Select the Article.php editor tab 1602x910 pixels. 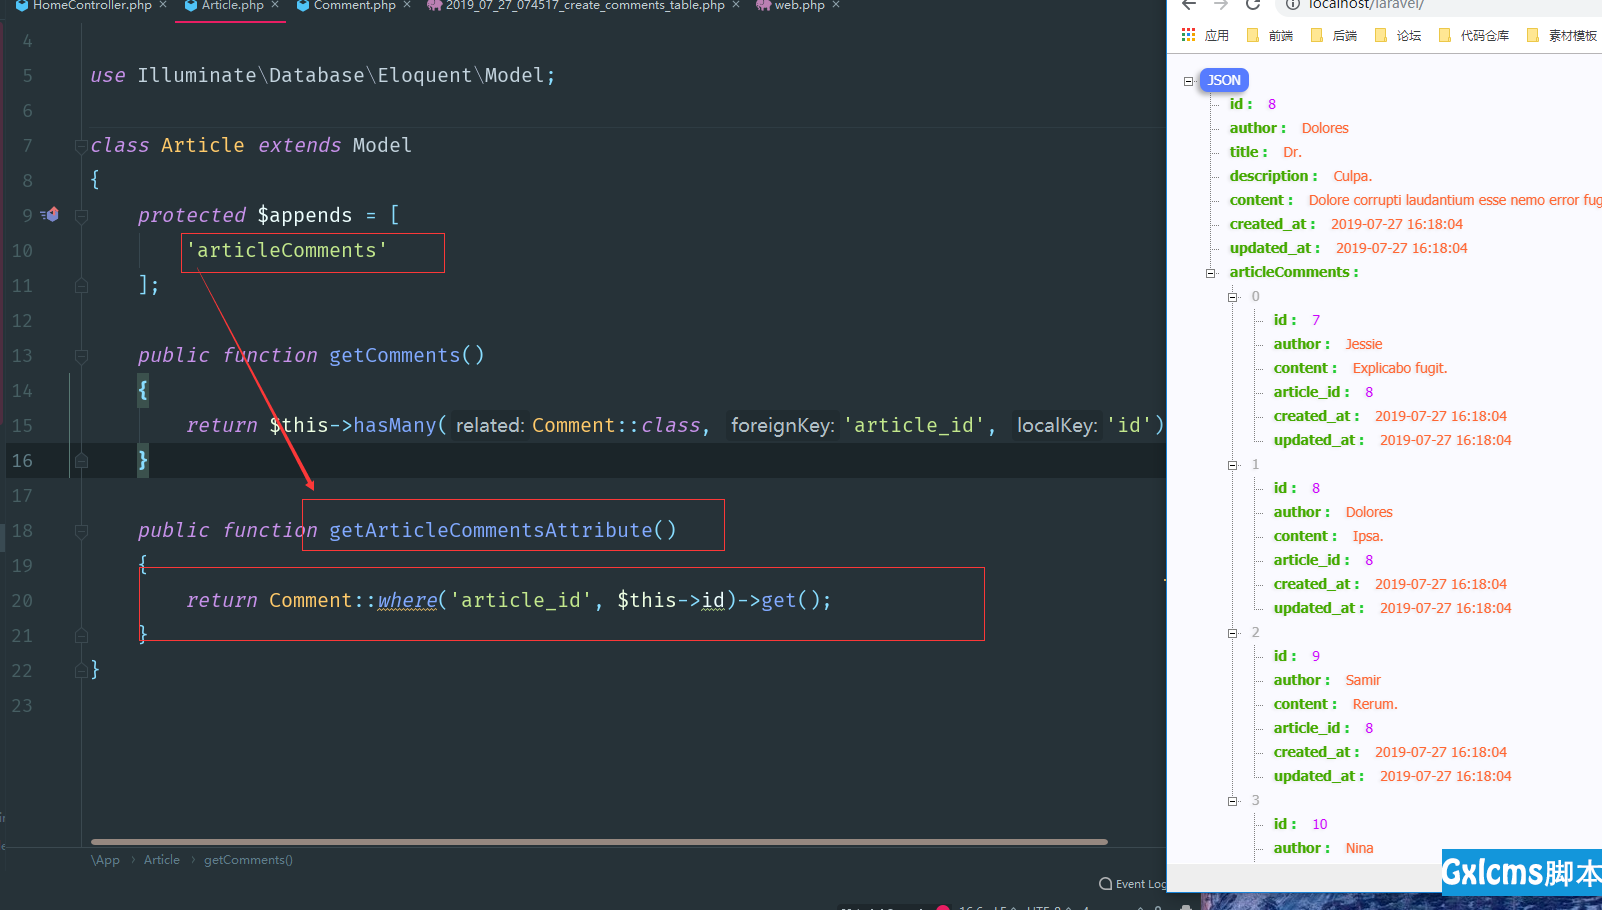pos(230,6)
